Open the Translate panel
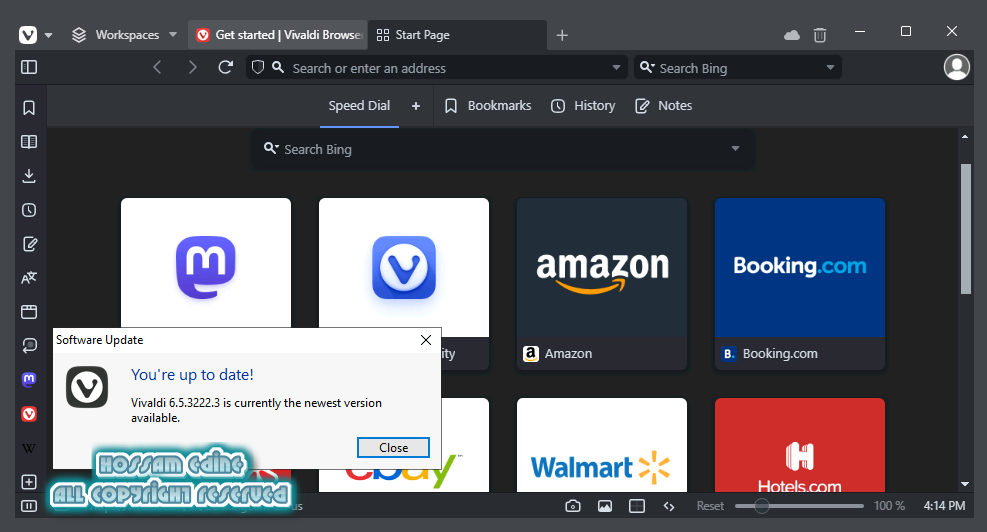The width and height of the screenshot is (987, 532). (29, 278)
